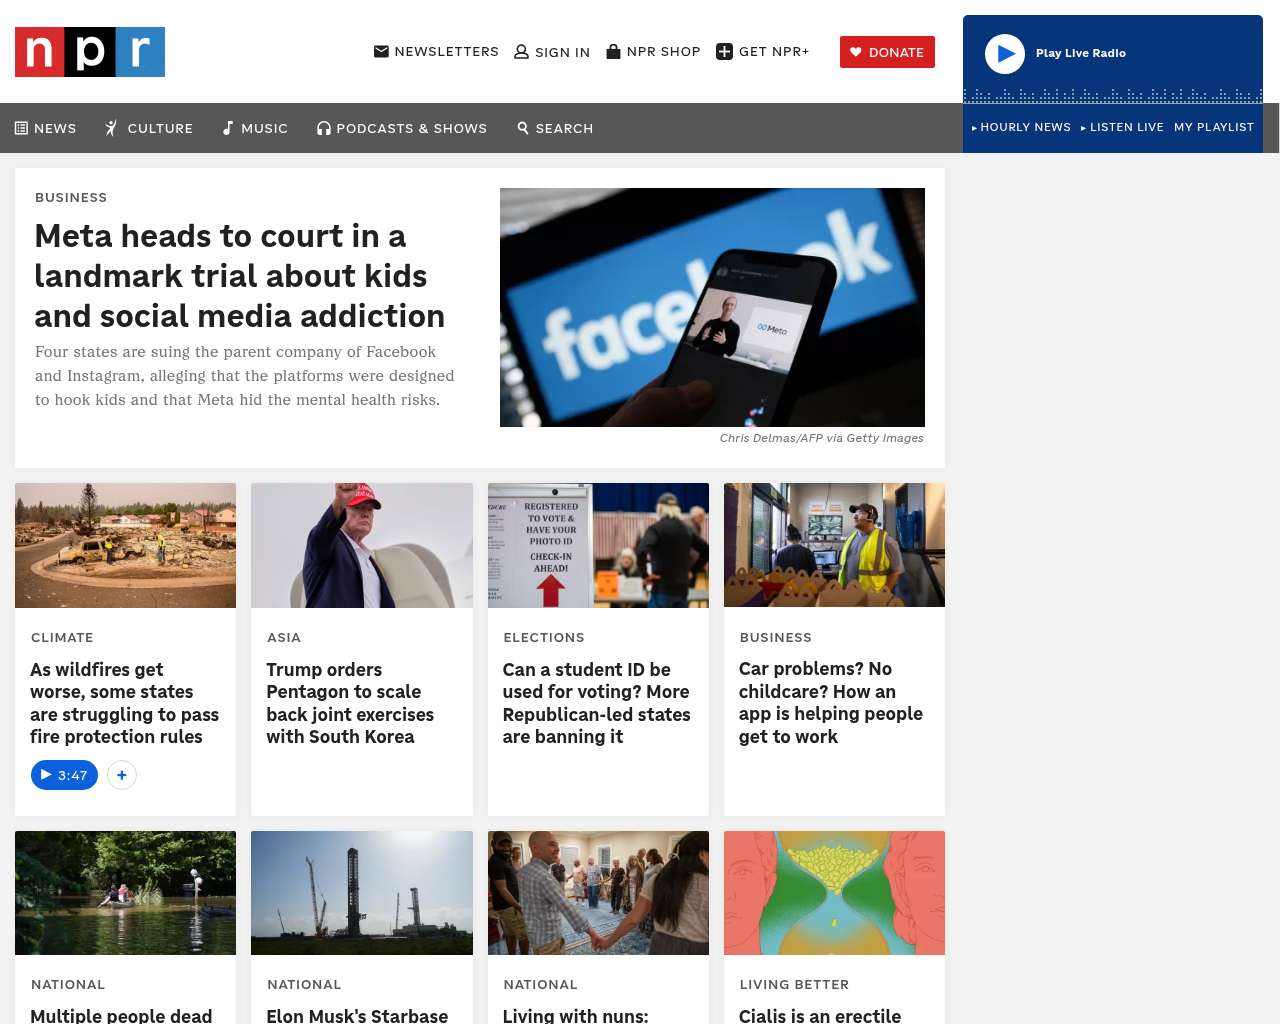
Task: Click Business label above car problems story
Action: click(x=776, y=637)
